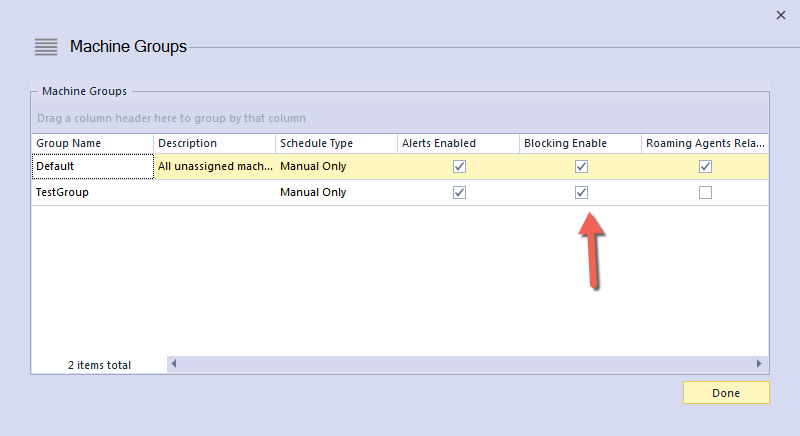Select the Default group name cell

point(92,166)
